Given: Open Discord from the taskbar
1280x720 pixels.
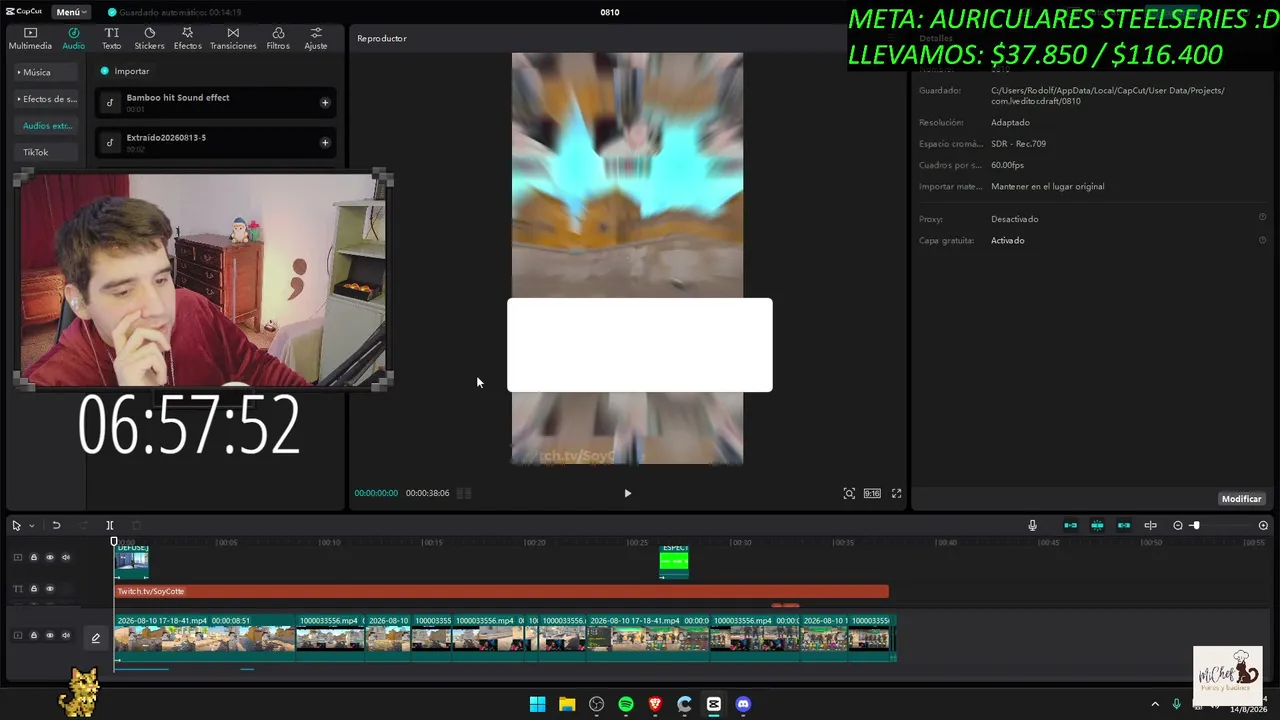Looking at the screenshot, I should point(743,704).
